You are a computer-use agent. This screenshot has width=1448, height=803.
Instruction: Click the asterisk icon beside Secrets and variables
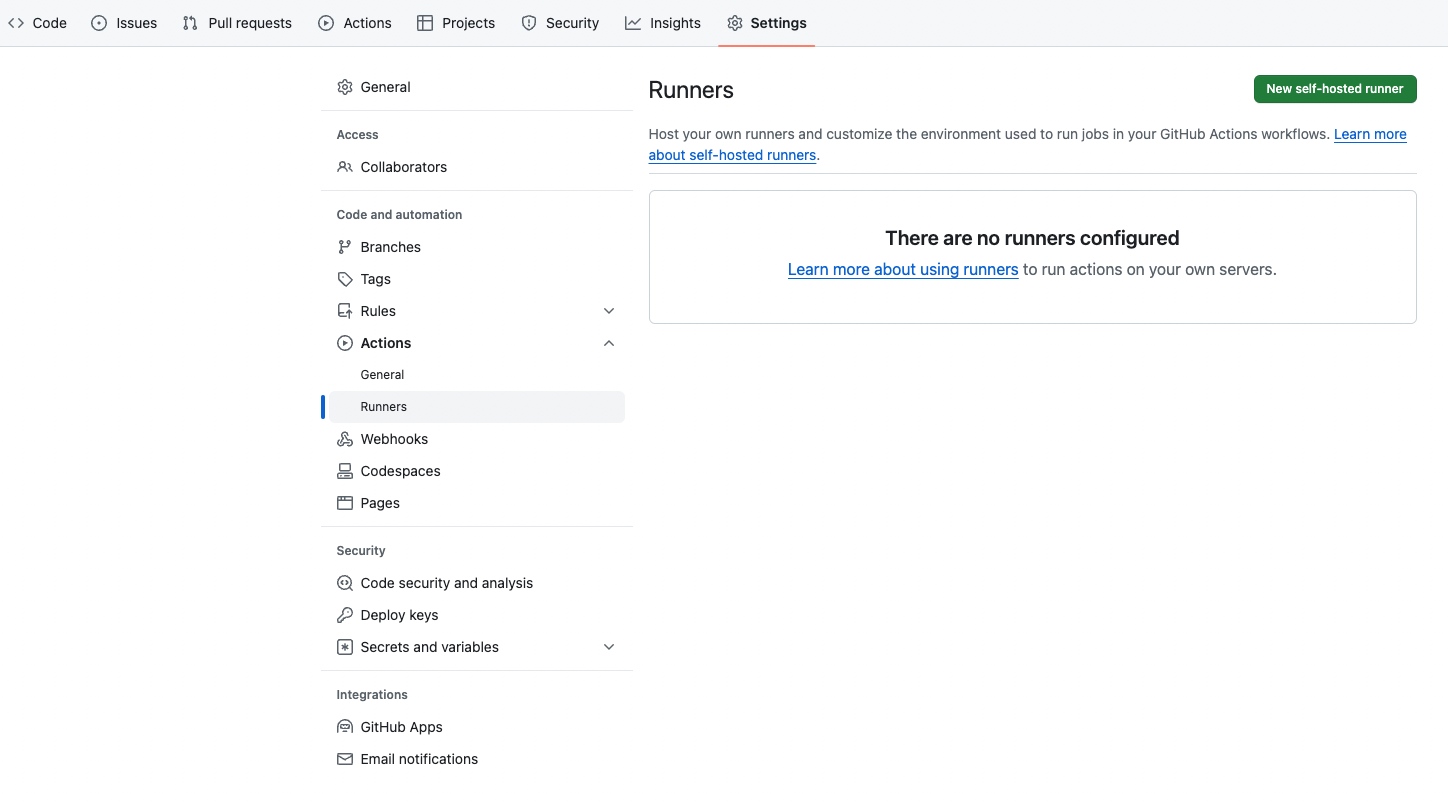pos(345,647)
